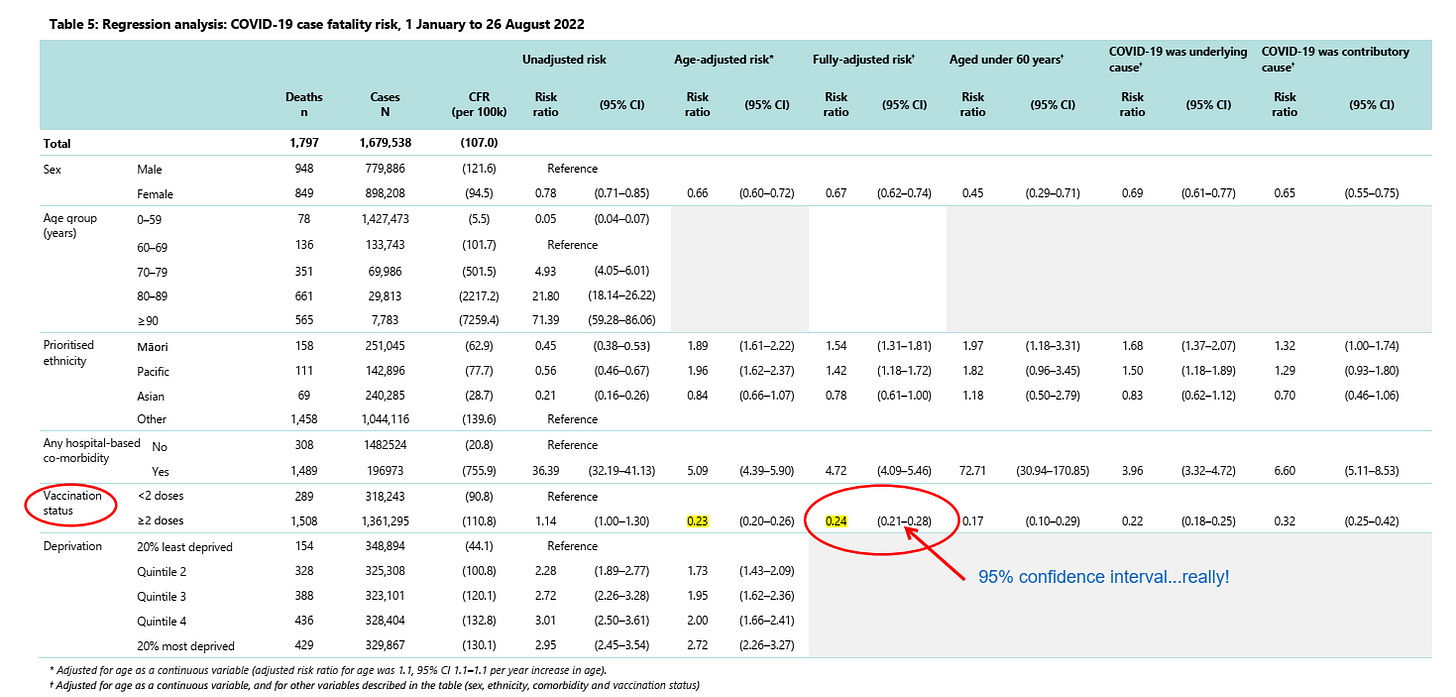Click the unadjusted risk ratio 1.14
Screen dimensions: 1456x697
(x=546, y=521)
